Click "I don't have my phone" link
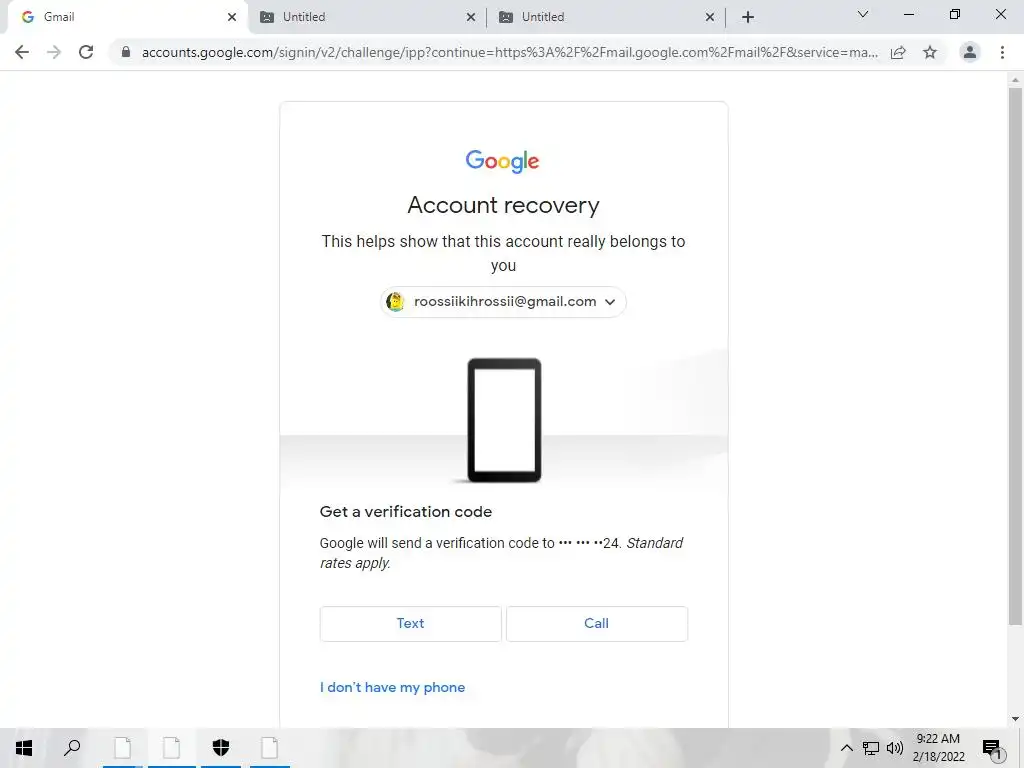 (x=392, y=687)
